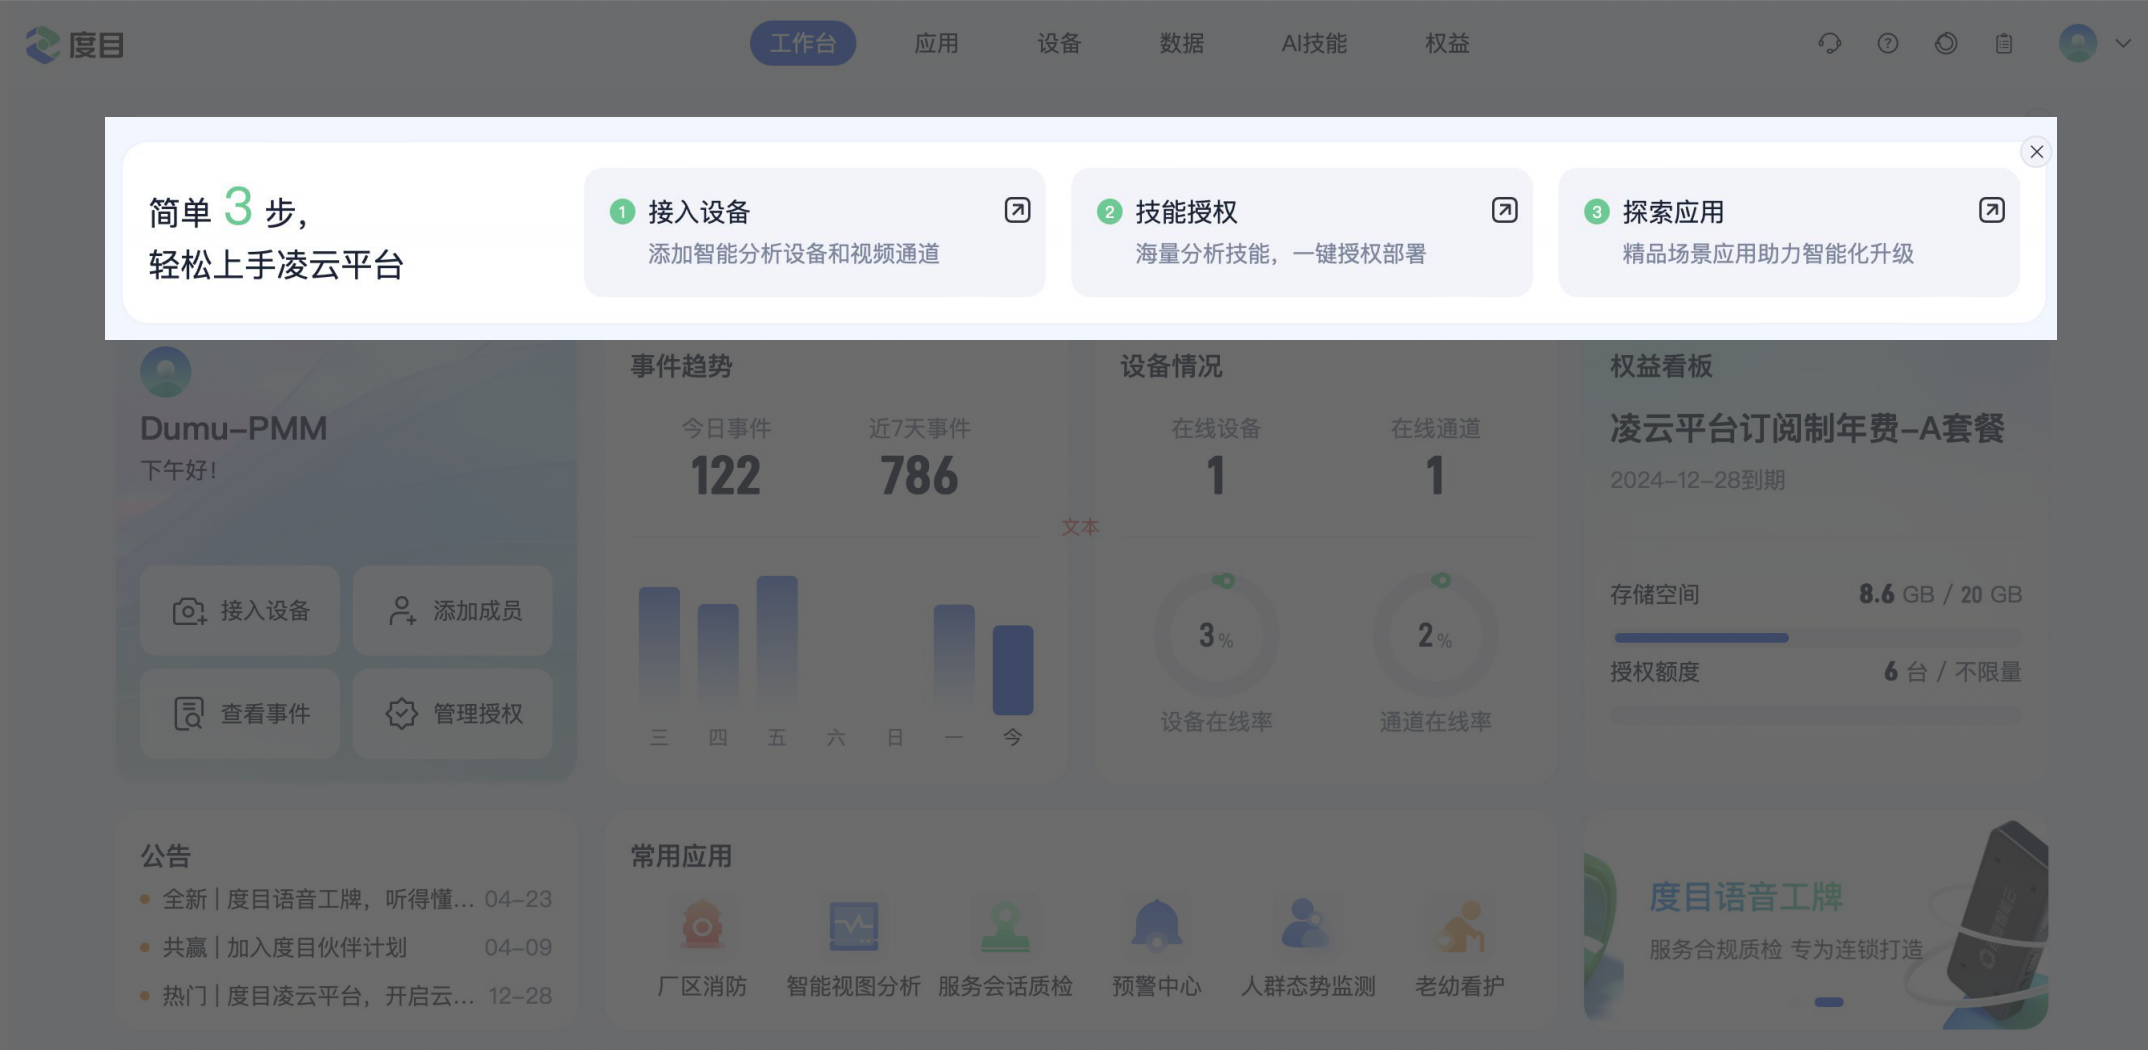2148x1050 pixels.
Task: Select the AI技能 tab
Action: 1314,43
